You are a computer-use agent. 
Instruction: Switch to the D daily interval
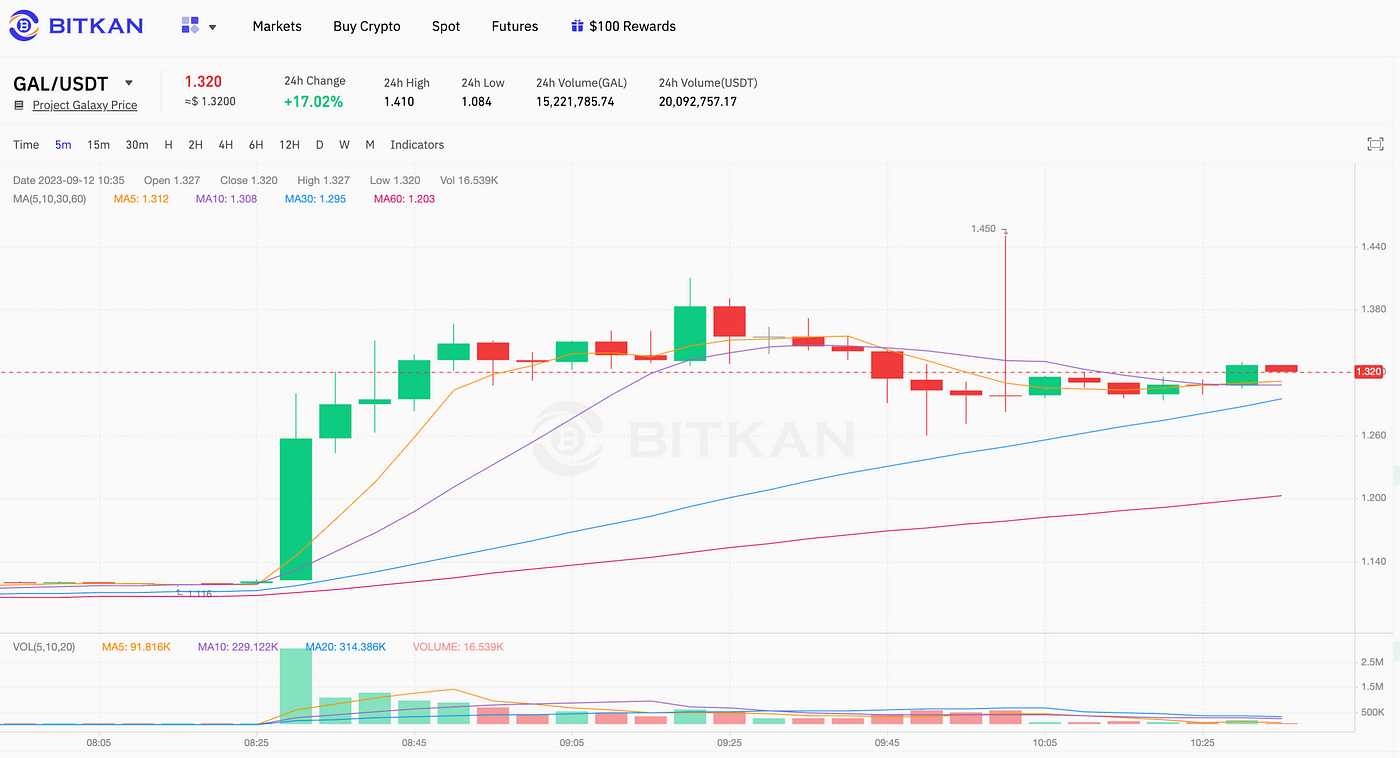[319, 145]
